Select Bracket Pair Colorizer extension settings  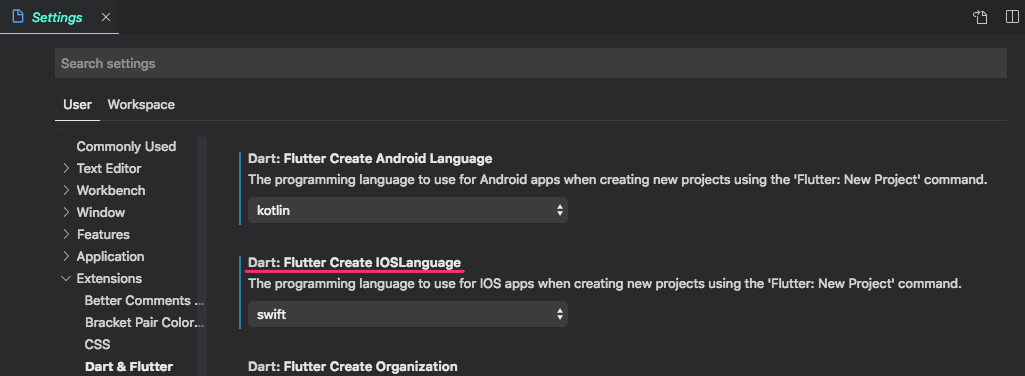coord(144,322)
